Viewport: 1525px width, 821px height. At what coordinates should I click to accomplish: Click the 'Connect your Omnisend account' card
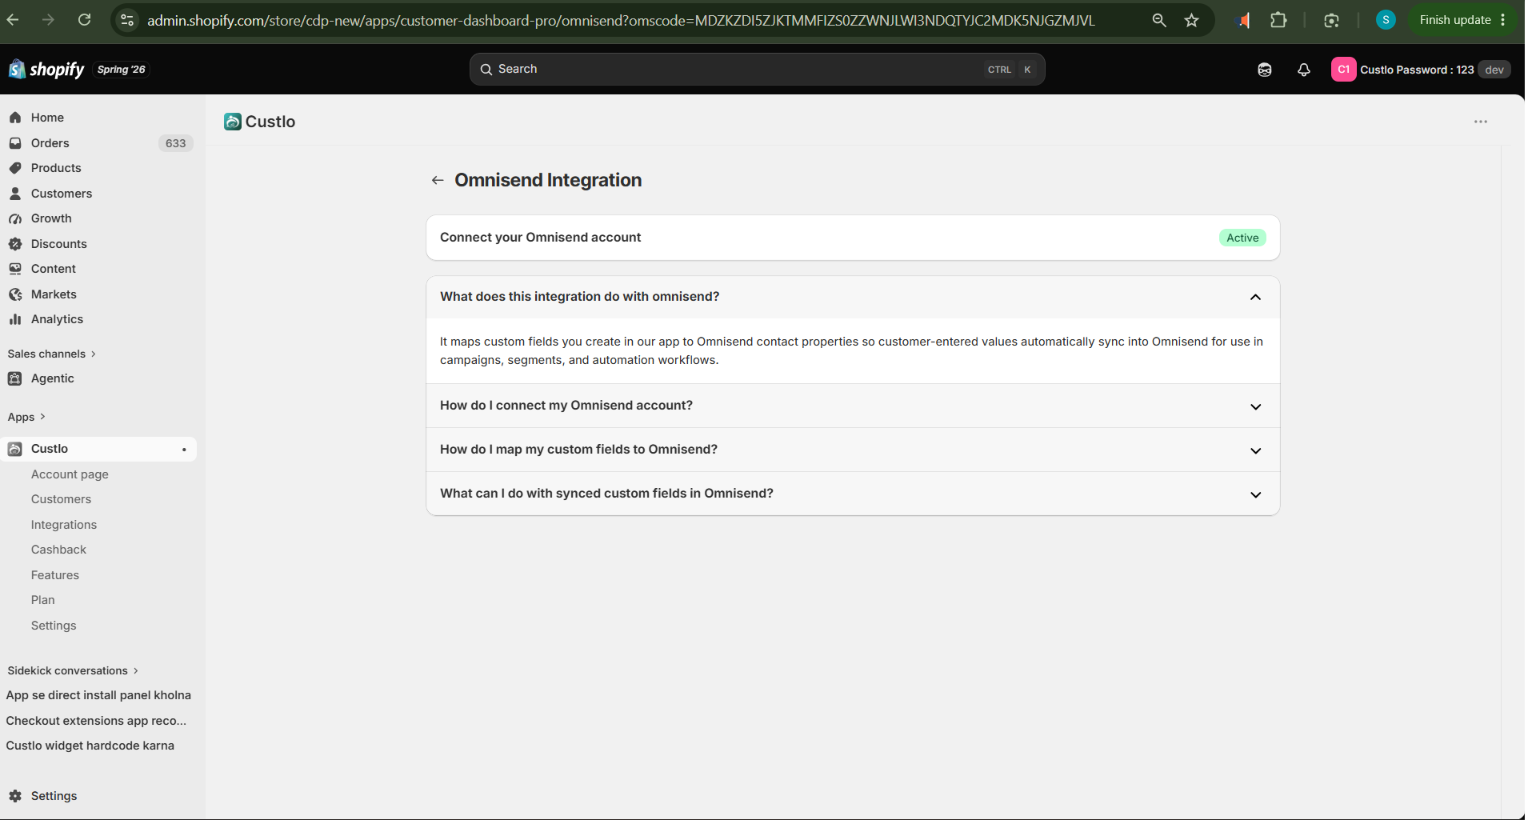853,238
